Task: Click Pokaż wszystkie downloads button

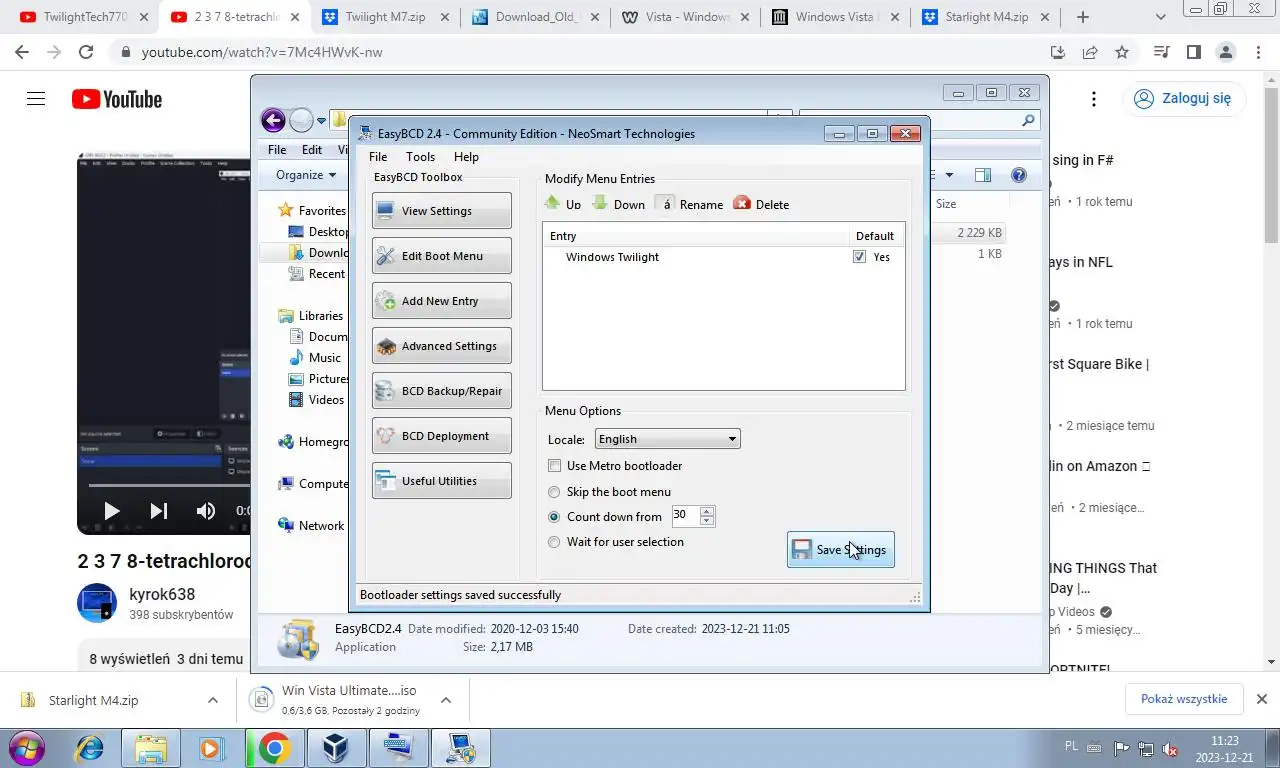Action: (x=1184, y=699)
